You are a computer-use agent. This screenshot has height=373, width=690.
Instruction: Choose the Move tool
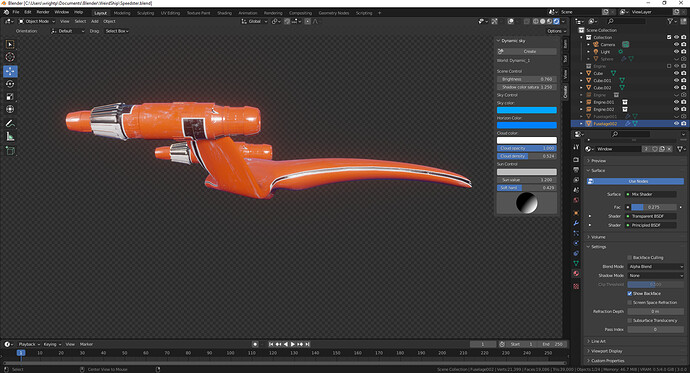click(x=10, y=71)
